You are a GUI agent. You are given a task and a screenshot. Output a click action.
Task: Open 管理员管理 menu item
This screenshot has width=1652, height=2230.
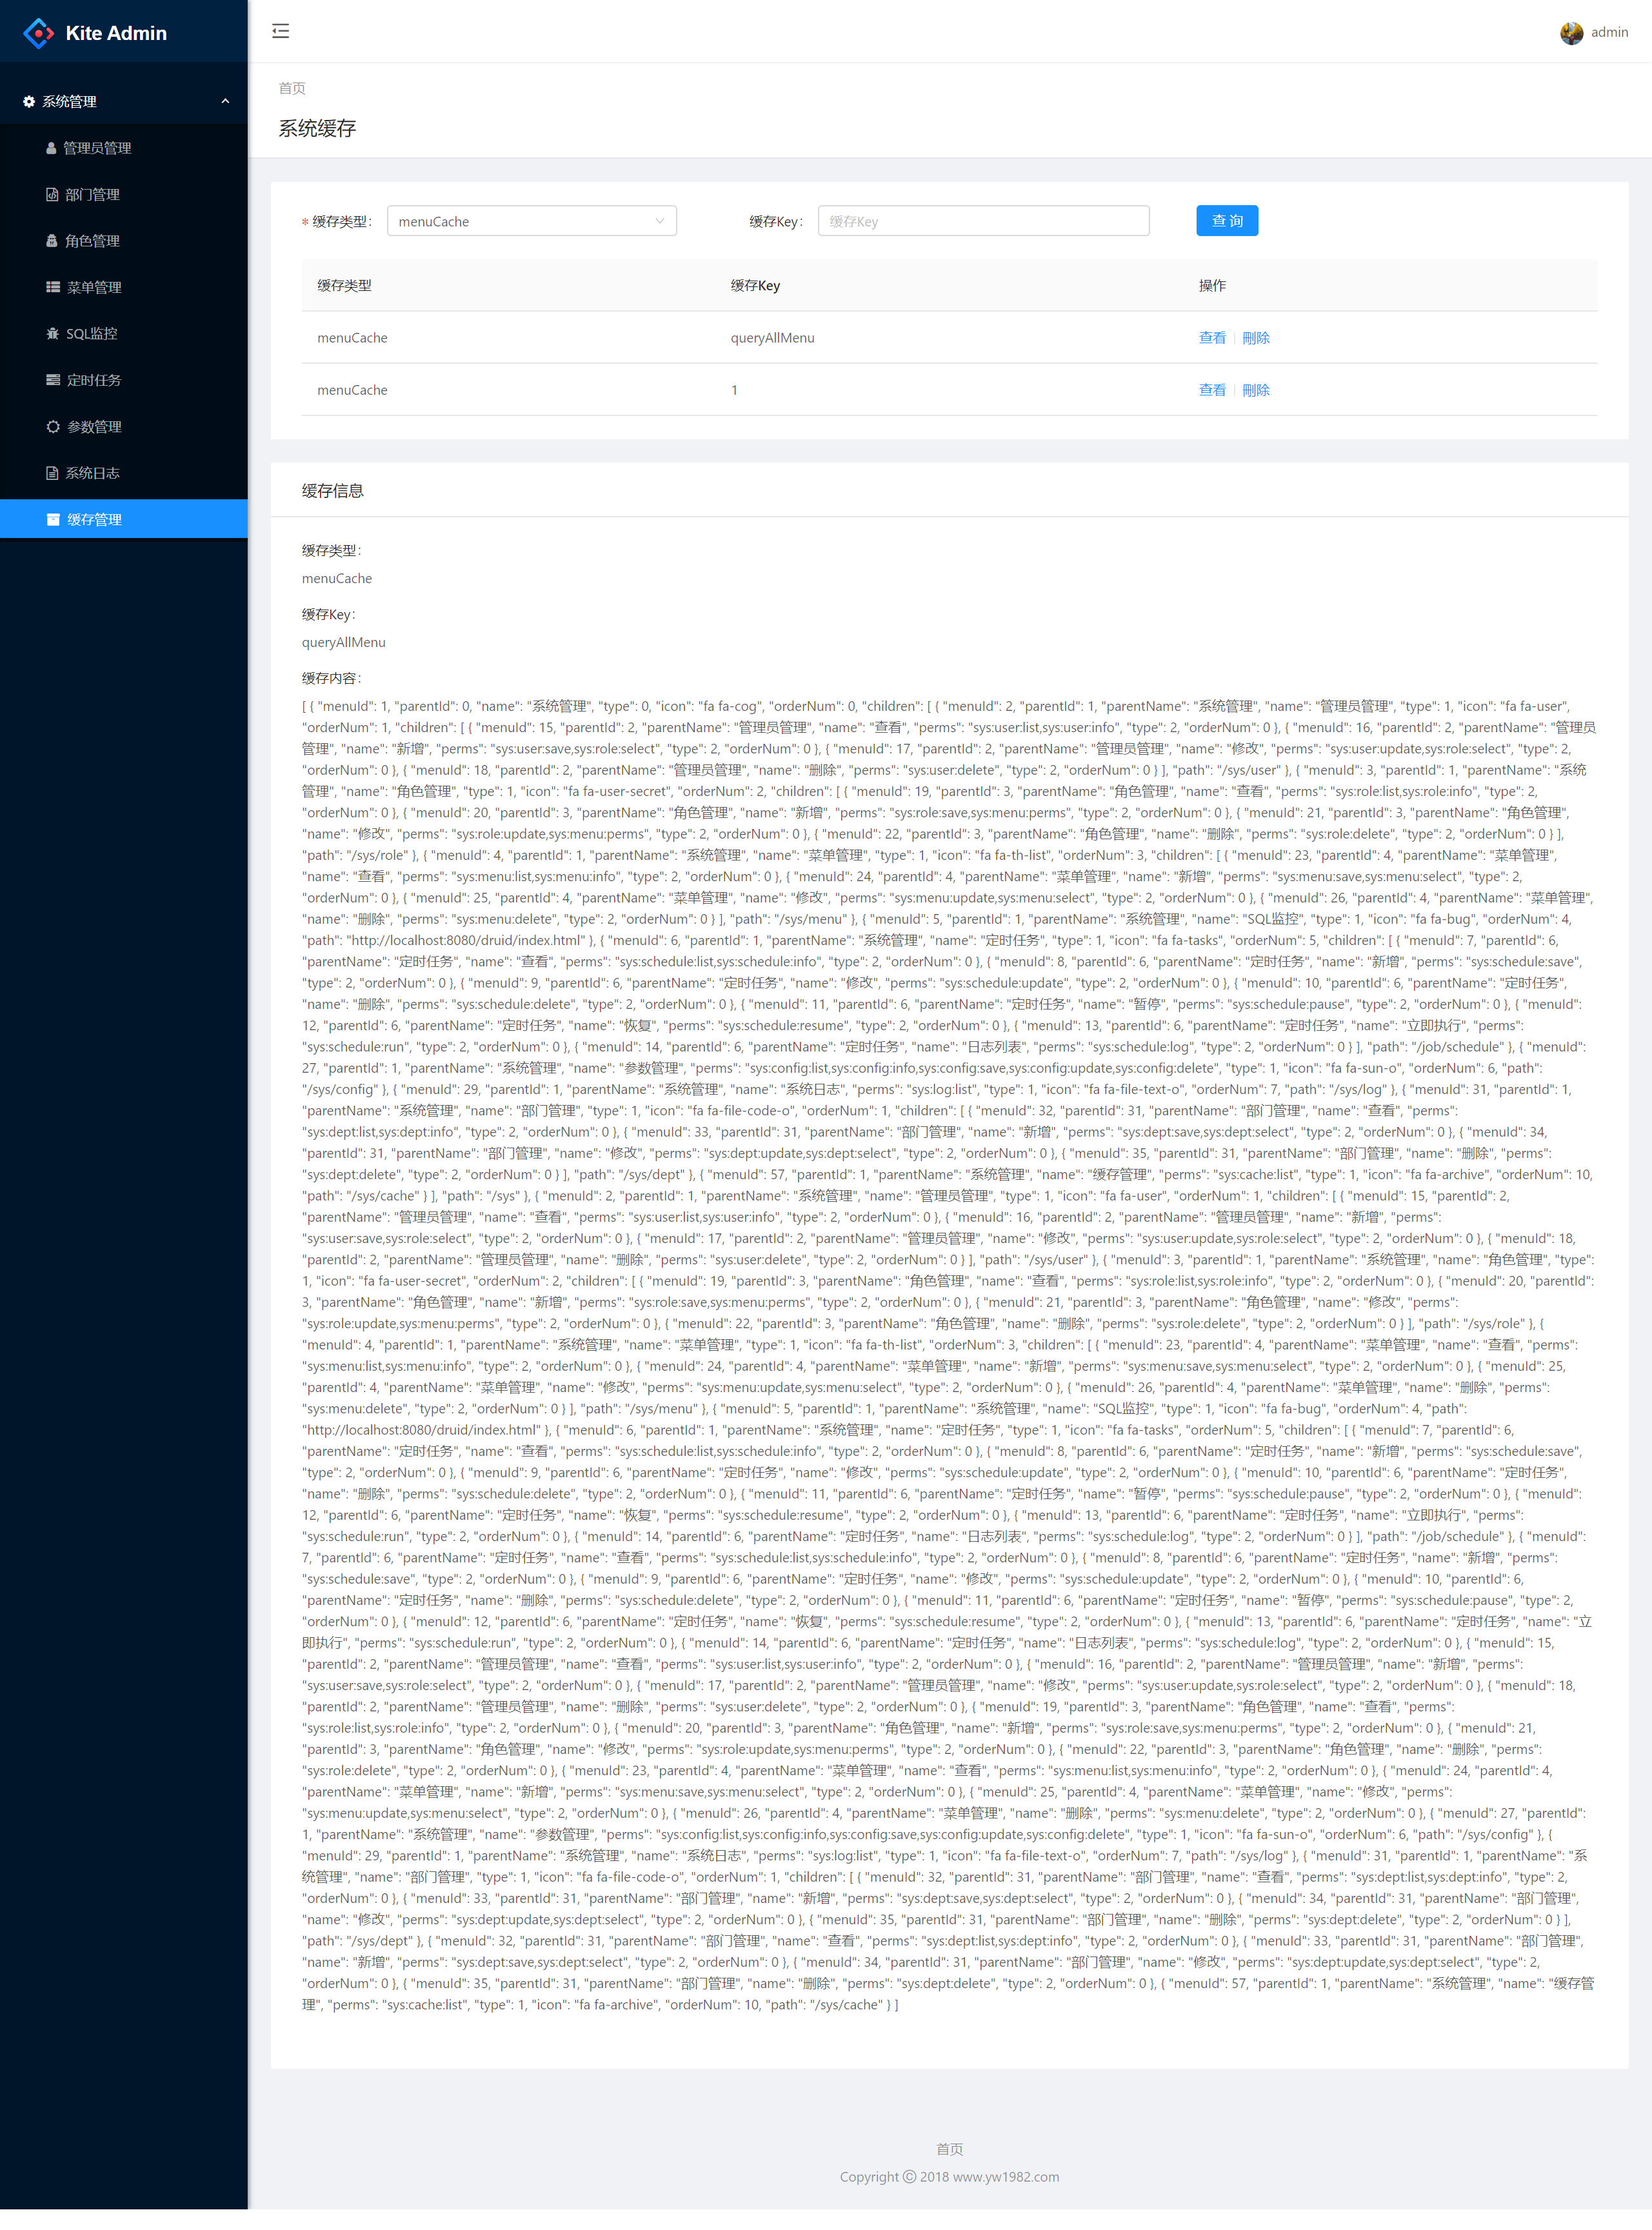[124, 148]
